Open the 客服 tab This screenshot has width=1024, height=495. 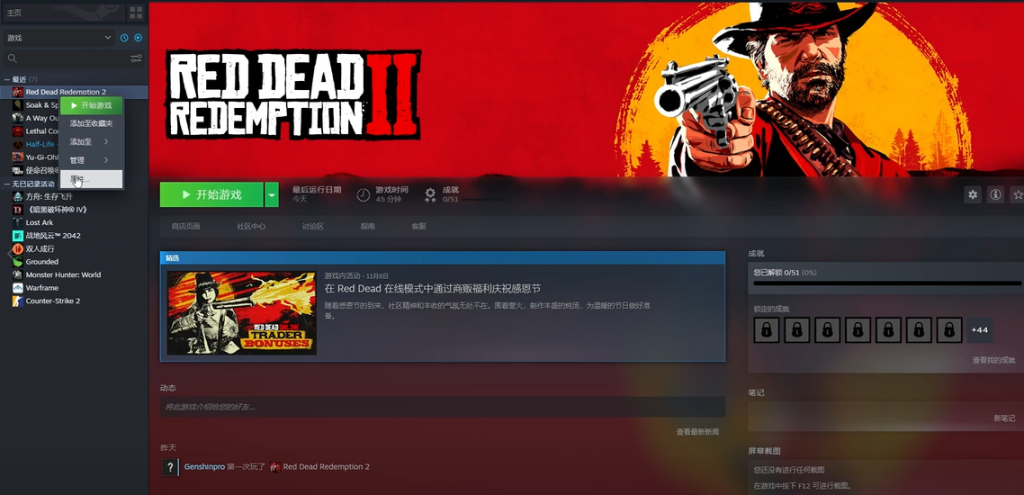click(419, 227)
